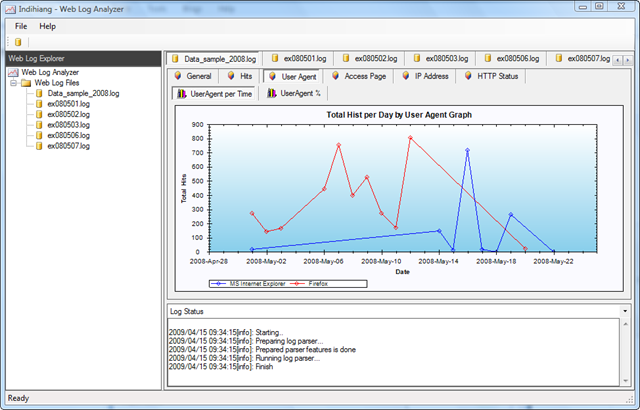The image size is (640, 410).
Task: Open the IP Address tab
Action: (x=426, y=76)
